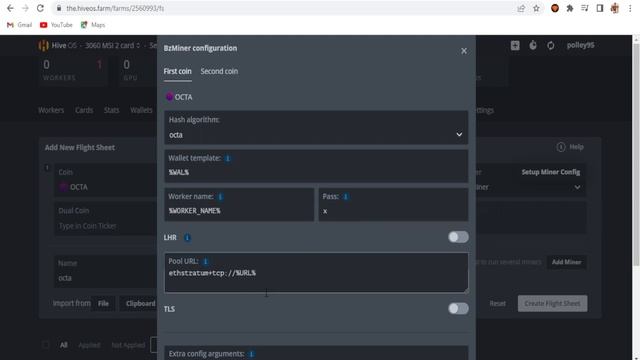This screenshot has height=360, width=640.
Task: Expand the miner dropdown chevron
Action: coord(577,187)
